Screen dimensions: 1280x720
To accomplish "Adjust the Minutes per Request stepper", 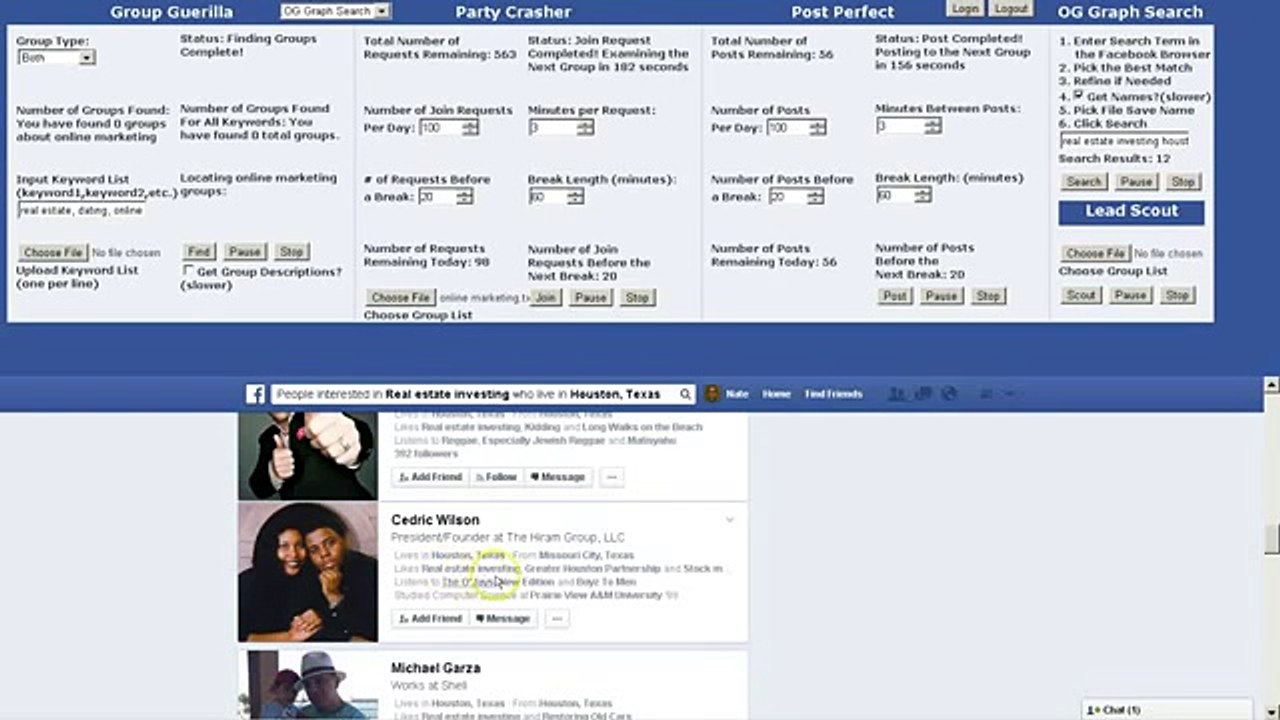I will [585, 127].
